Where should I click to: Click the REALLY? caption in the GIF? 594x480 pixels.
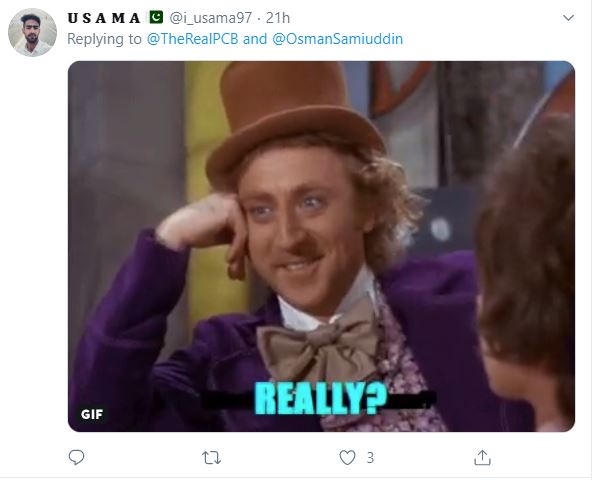pos(320,399)
